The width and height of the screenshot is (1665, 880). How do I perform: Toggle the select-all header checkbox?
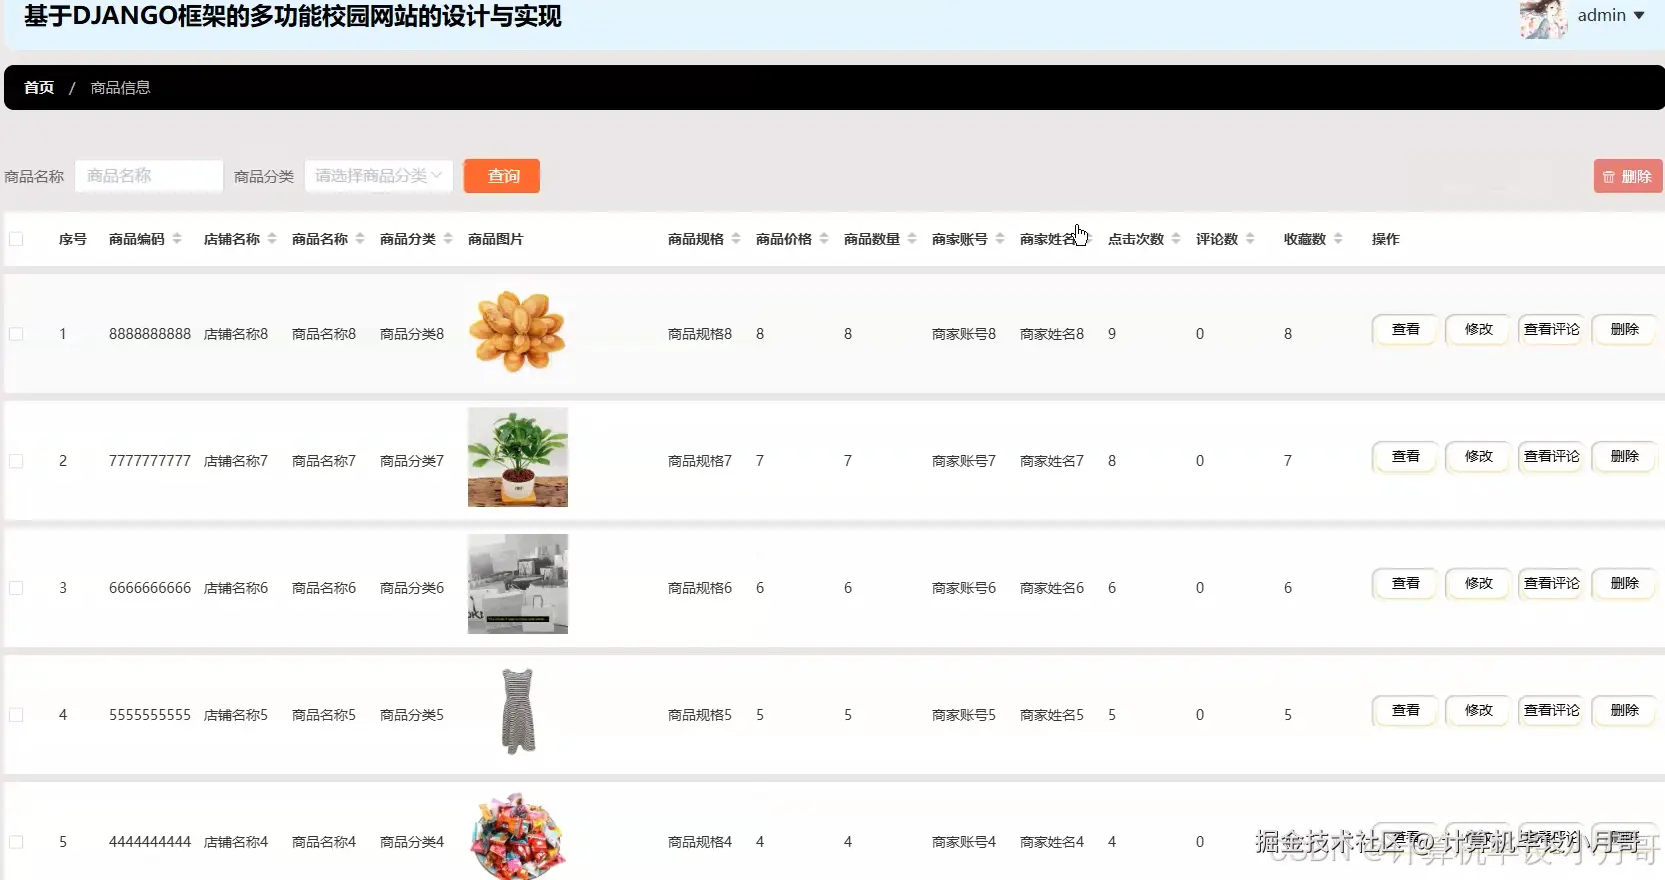pos(16,239)
